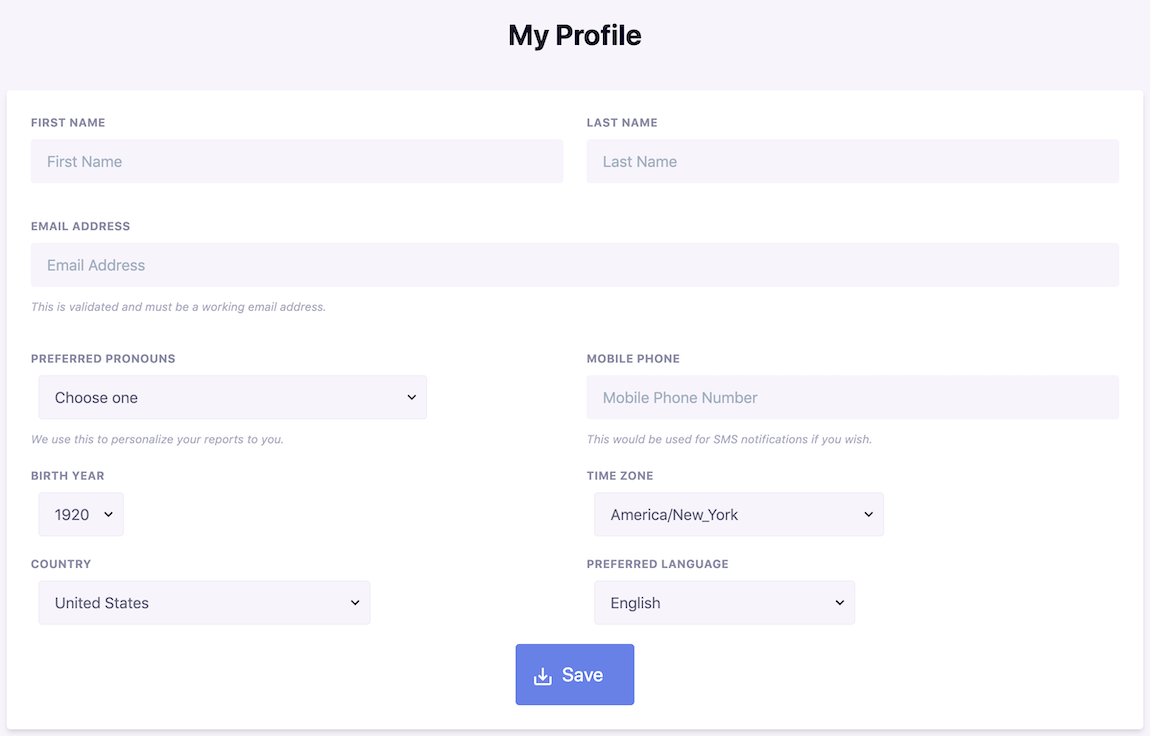This screenshot has width=1150, height=736.
Task: Click the First Name input field
Action: click(297, 161)
